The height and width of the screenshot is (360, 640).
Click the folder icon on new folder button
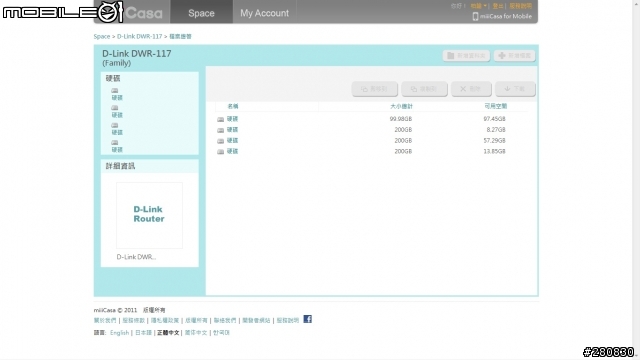[x=451, y=56]
